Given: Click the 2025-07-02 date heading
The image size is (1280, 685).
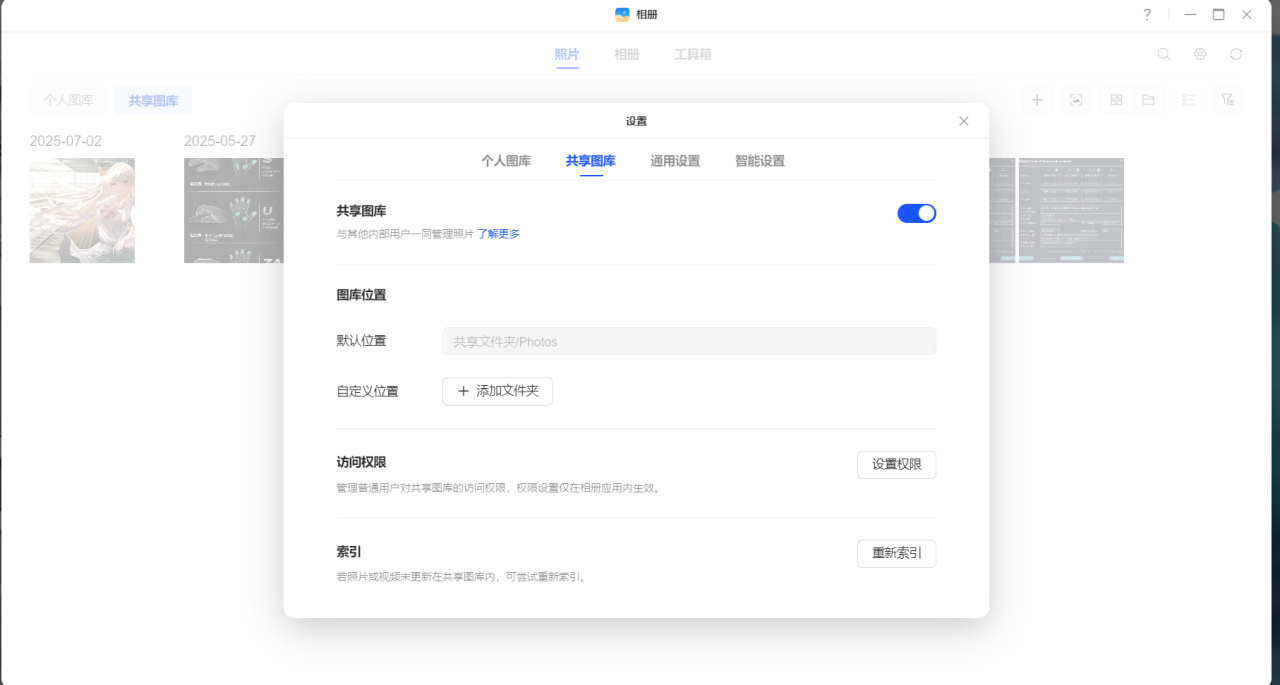Looking at the screenshot, I should pyautogui.click(x=66, y=141).
